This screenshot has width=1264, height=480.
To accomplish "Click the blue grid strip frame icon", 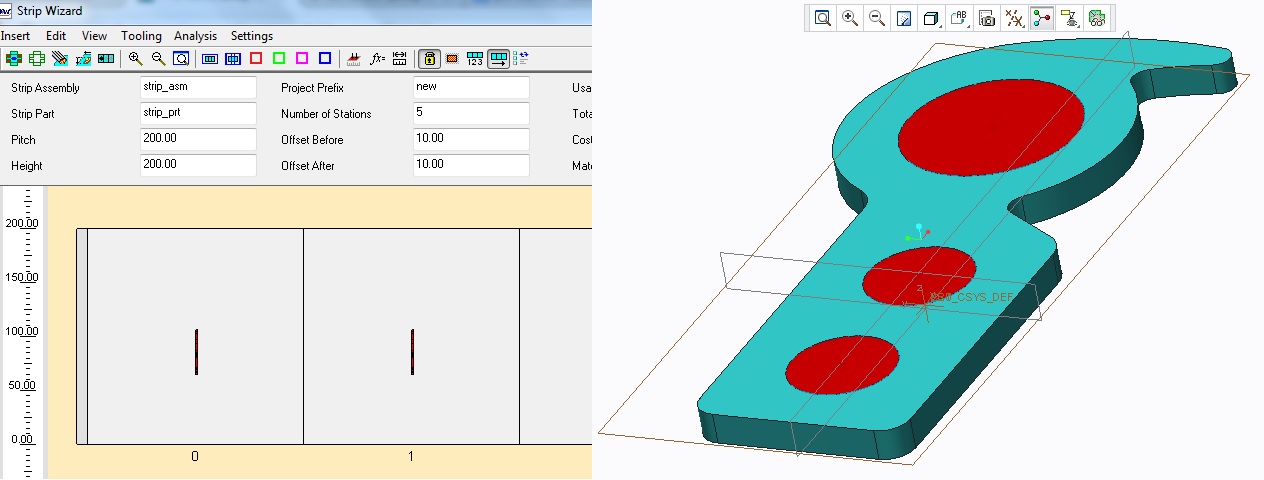I will tap(233, 58).
